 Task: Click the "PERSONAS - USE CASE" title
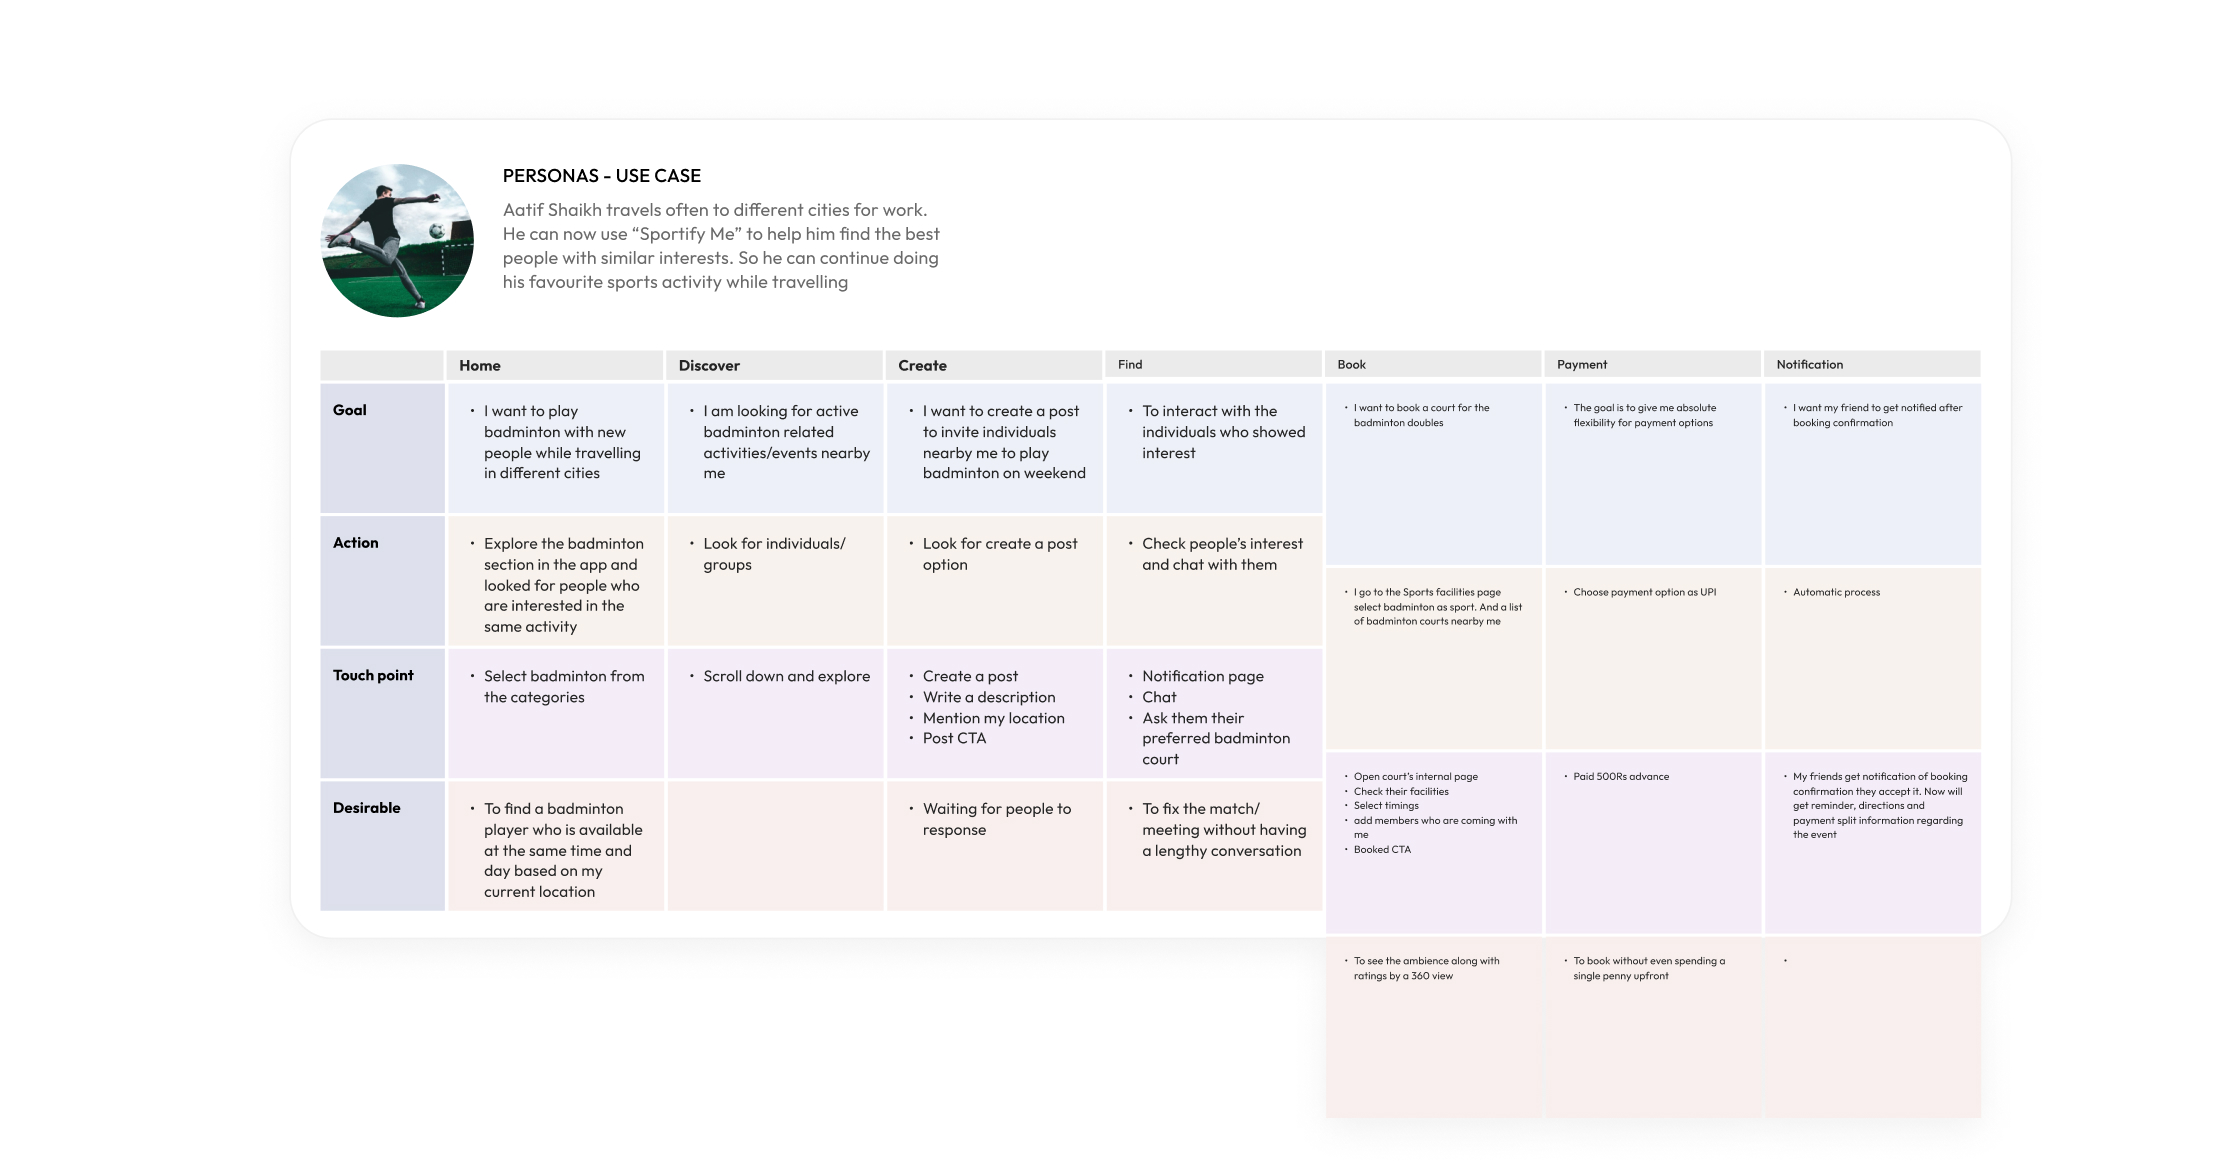(x=601, y=176)
